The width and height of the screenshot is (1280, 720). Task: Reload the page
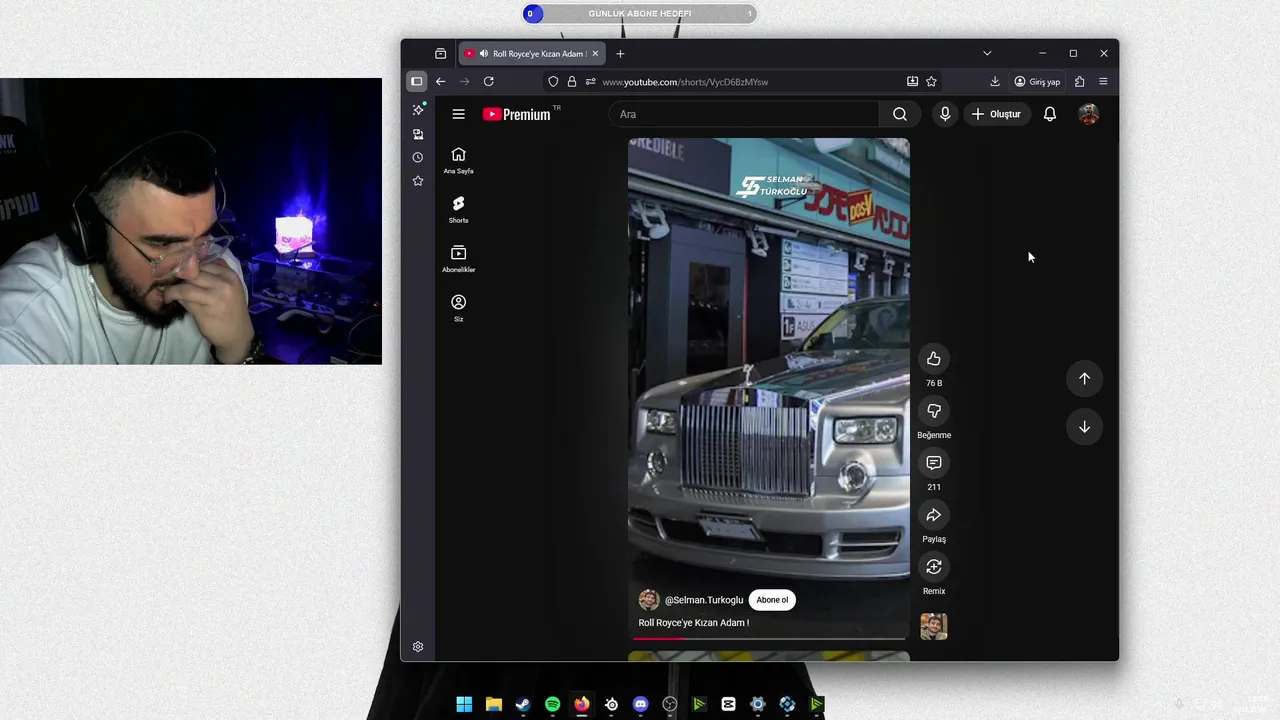(x=488, y=81)
